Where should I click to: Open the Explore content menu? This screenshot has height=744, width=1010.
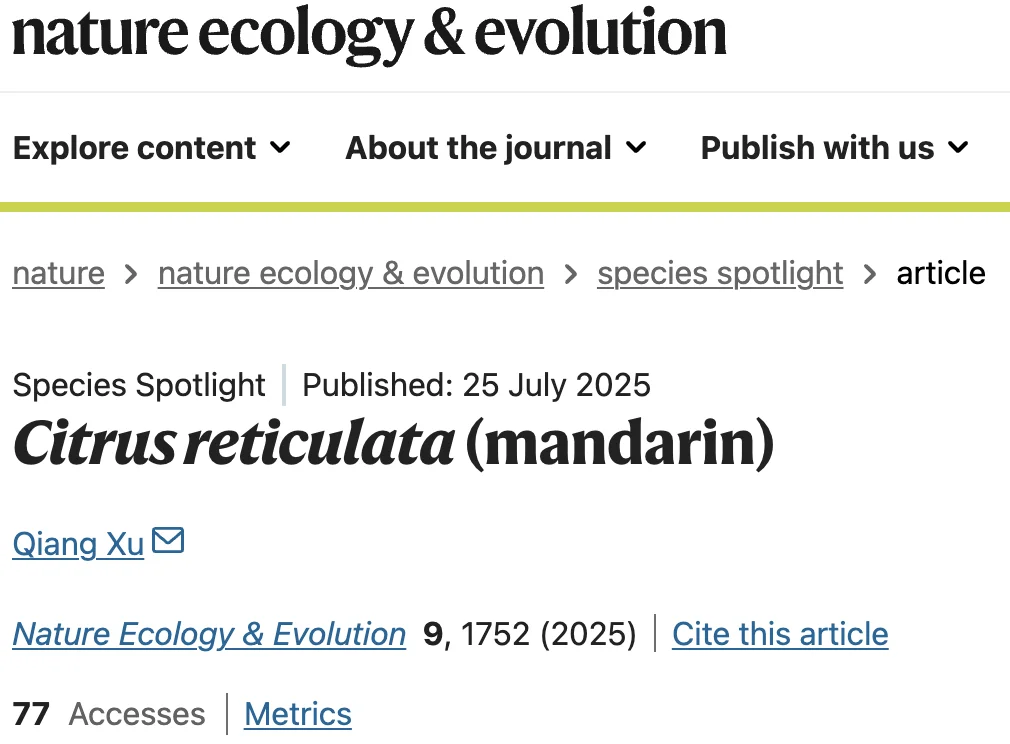click(x=135, y=148)
